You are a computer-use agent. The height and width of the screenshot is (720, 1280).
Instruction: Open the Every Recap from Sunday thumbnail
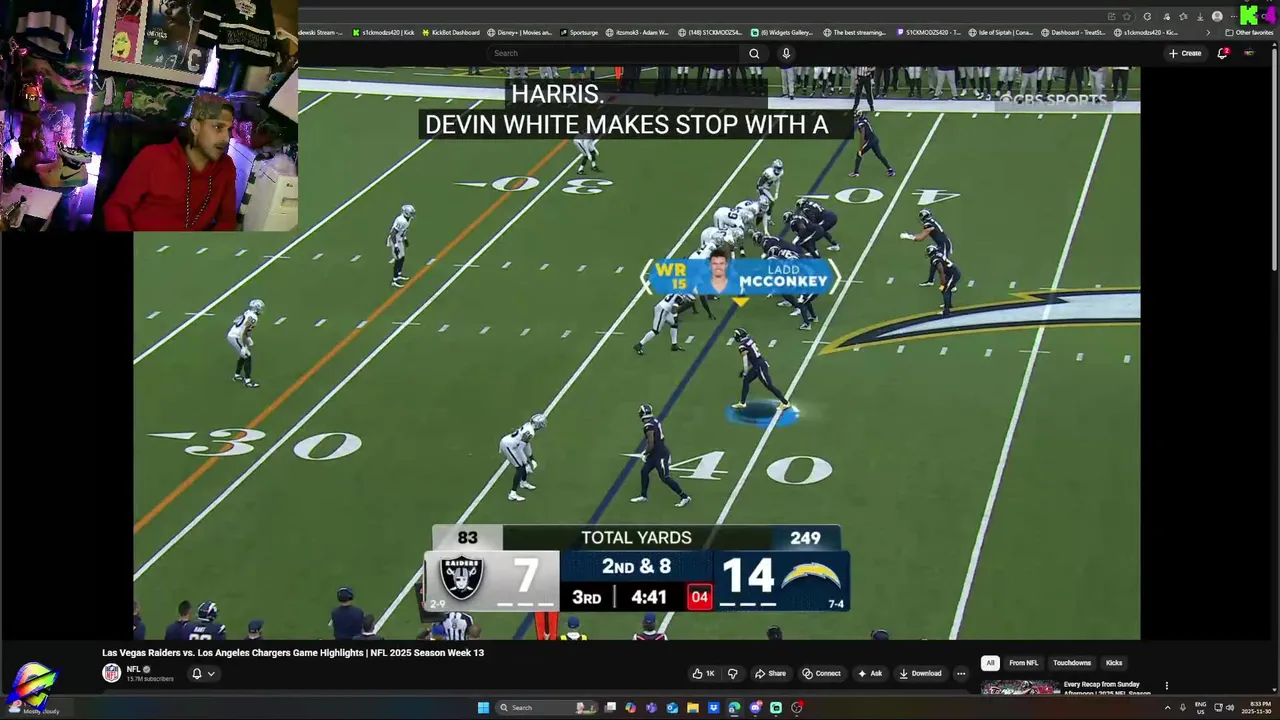pos(1020,688)
